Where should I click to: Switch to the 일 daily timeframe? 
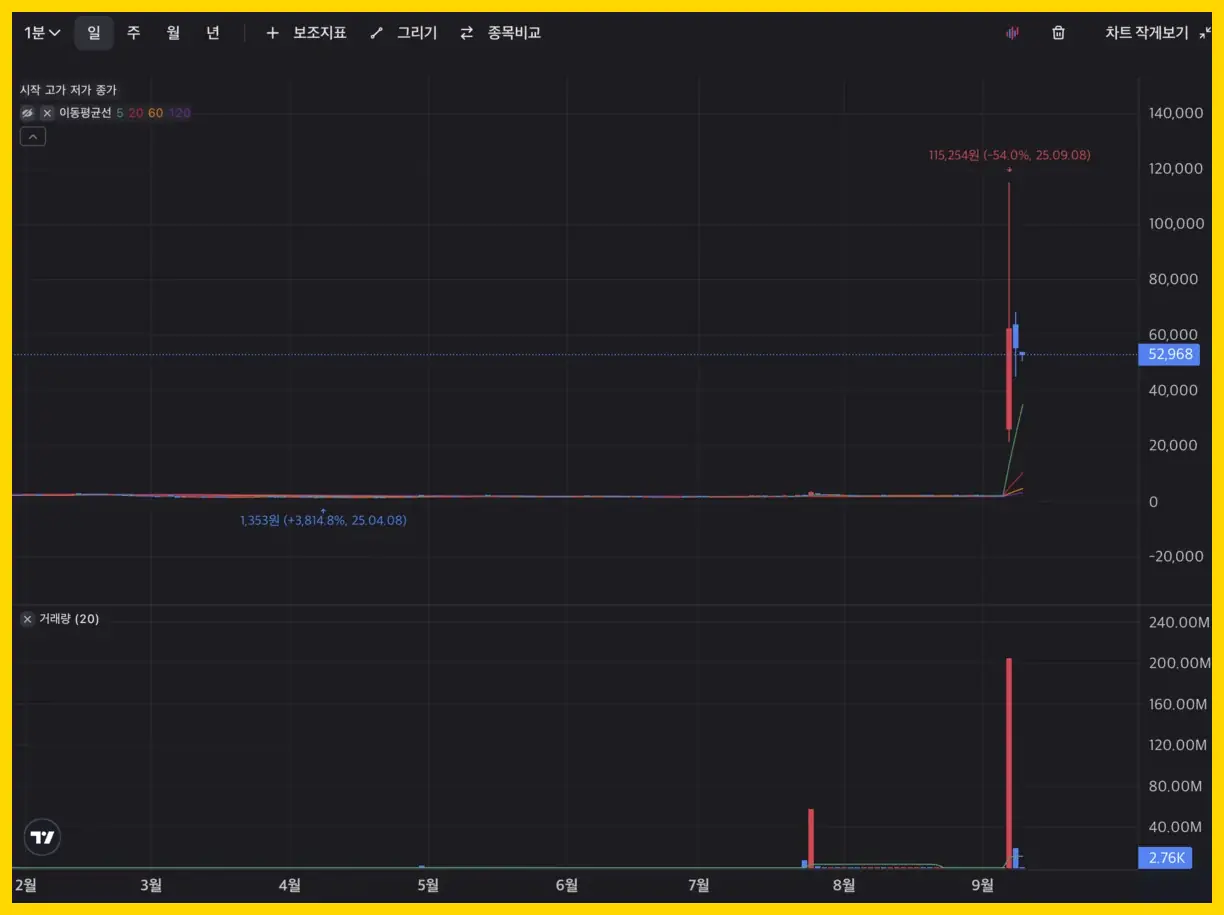pyautogui.click(x=93, y=33)
